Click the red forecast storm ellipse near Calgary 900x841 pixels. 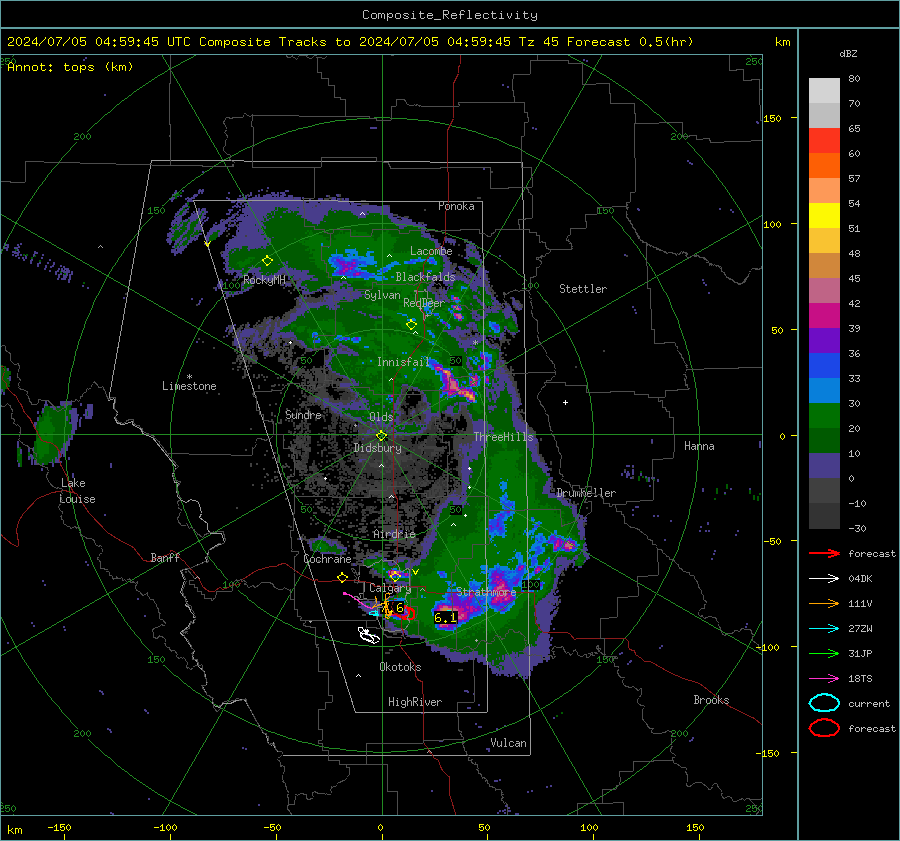pyautogui.click(x=404, y=613)
